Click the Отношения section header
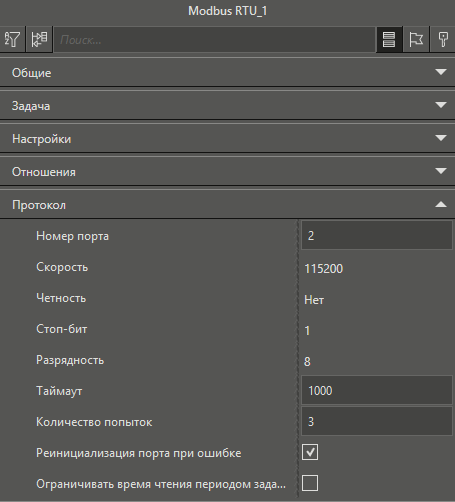This screenshot has height=502, width=455. (227, 171)
